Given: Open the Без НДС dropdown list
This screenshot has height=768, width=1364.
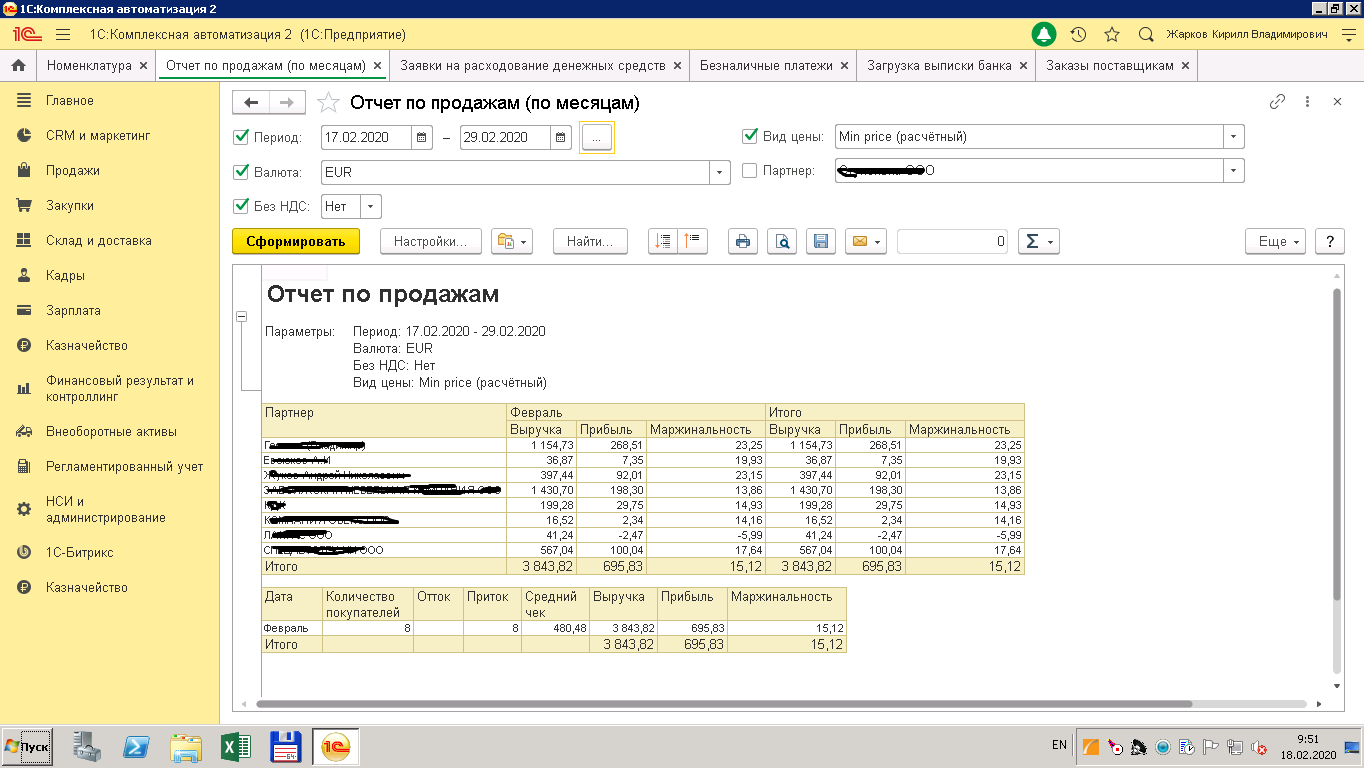Looking at the screenshot, I should (x=370, y=207).
